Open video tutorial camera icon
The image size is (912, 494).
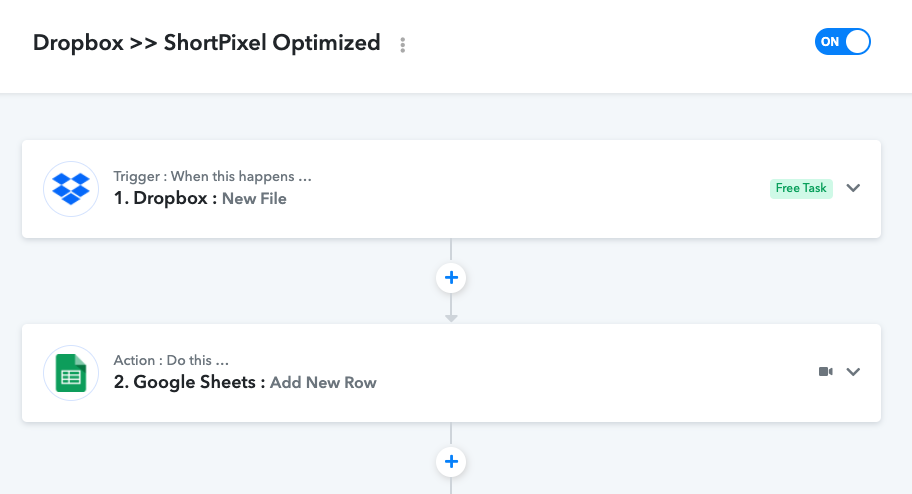826,372
